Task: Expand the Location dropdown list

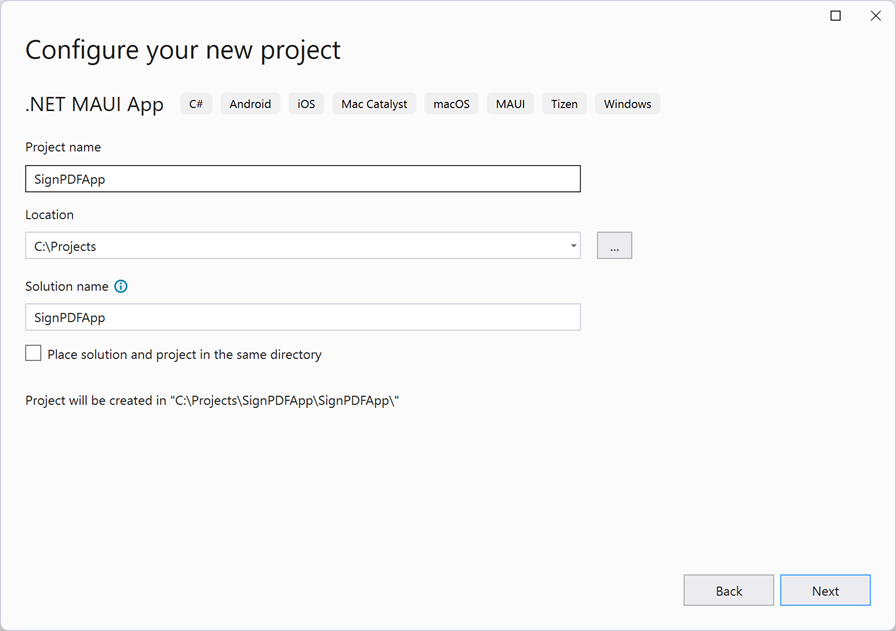Action: tap(572, 245)
